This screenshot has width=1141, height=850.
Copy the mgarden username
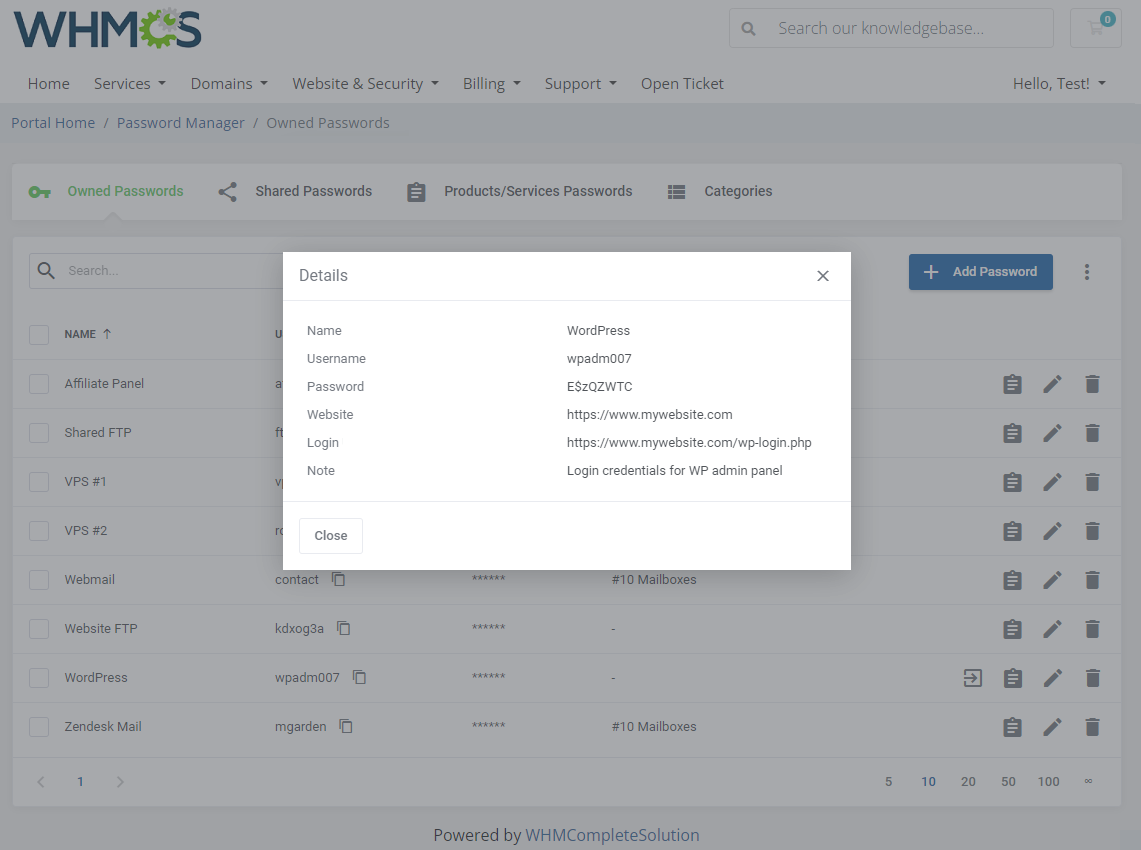[346, 726]
